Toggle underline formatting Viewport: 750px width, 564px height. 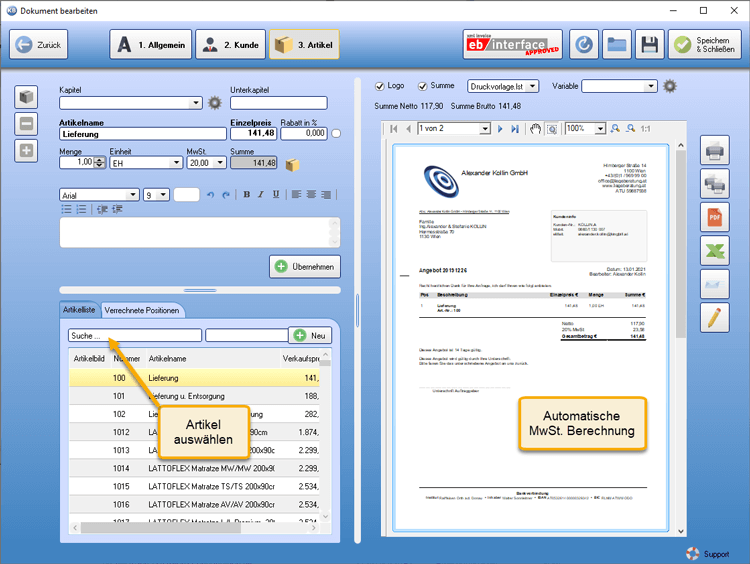tap(276, 194)
